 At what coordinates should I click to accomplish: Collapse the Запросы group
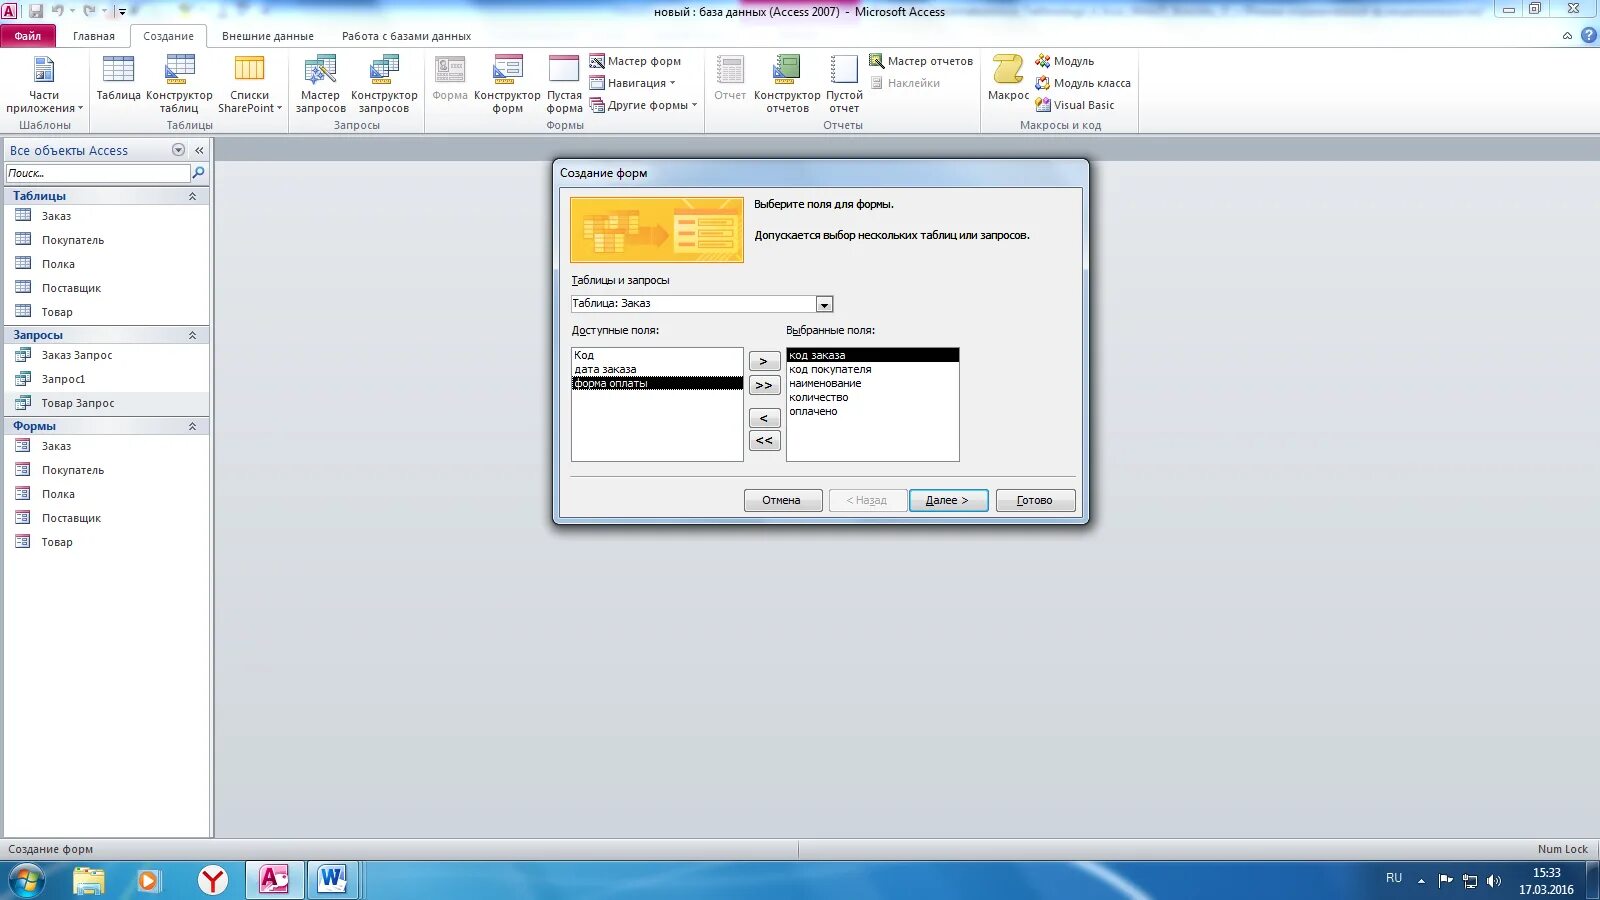click(x=192, y=335)
